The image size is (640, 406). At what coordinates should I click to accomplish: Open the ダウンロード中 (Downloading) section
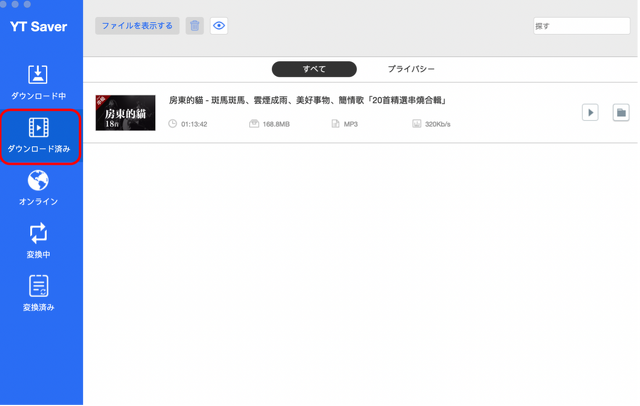point(38,82)
